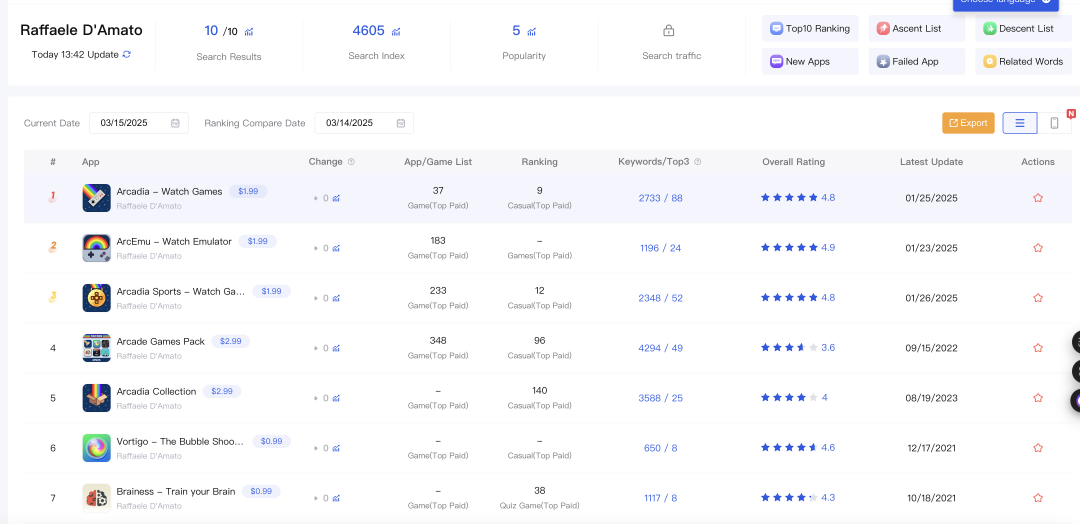
Task: Open the keywords link 2733 / 88
Action: [x=661, y=198]
